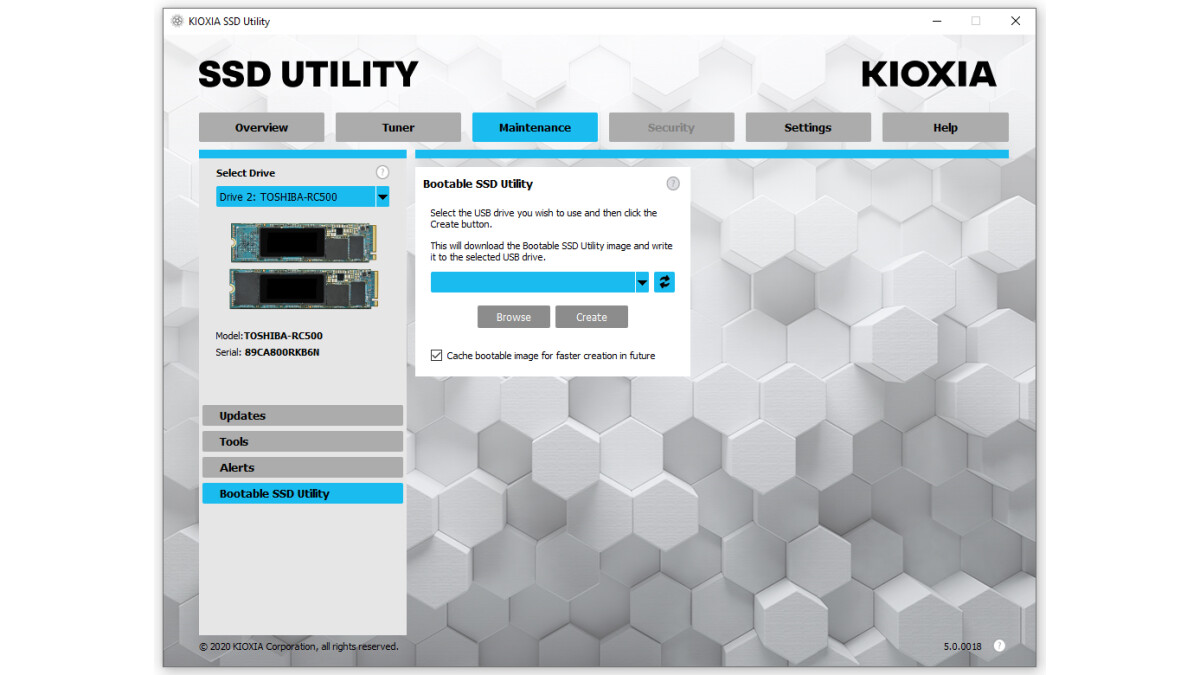Click the upper SSD drive image thumbnail
Image resolution: width=1200 pixels, height=675 pixels.
tap(303, 240)
